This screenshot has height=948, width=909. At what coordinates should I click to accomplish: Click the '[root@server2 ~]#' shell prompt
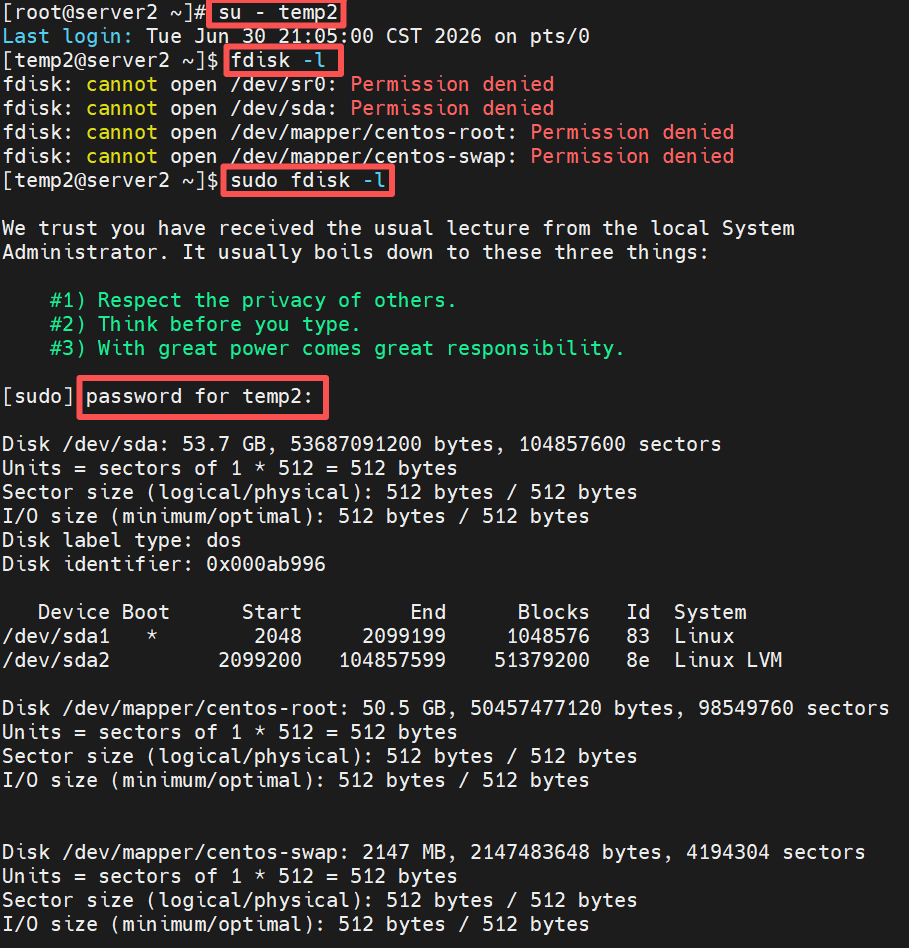(x=104, y=12)
